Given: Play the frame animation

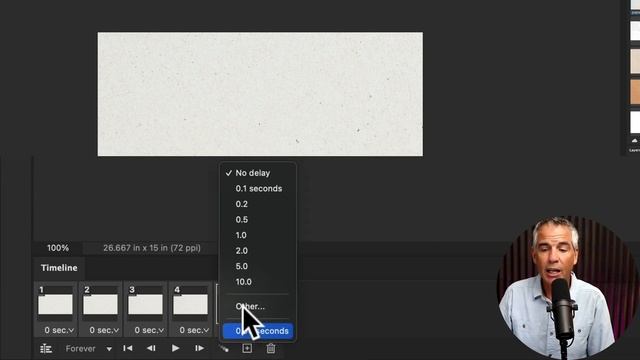Looking at the screenshot, I should tap(176, 348).
